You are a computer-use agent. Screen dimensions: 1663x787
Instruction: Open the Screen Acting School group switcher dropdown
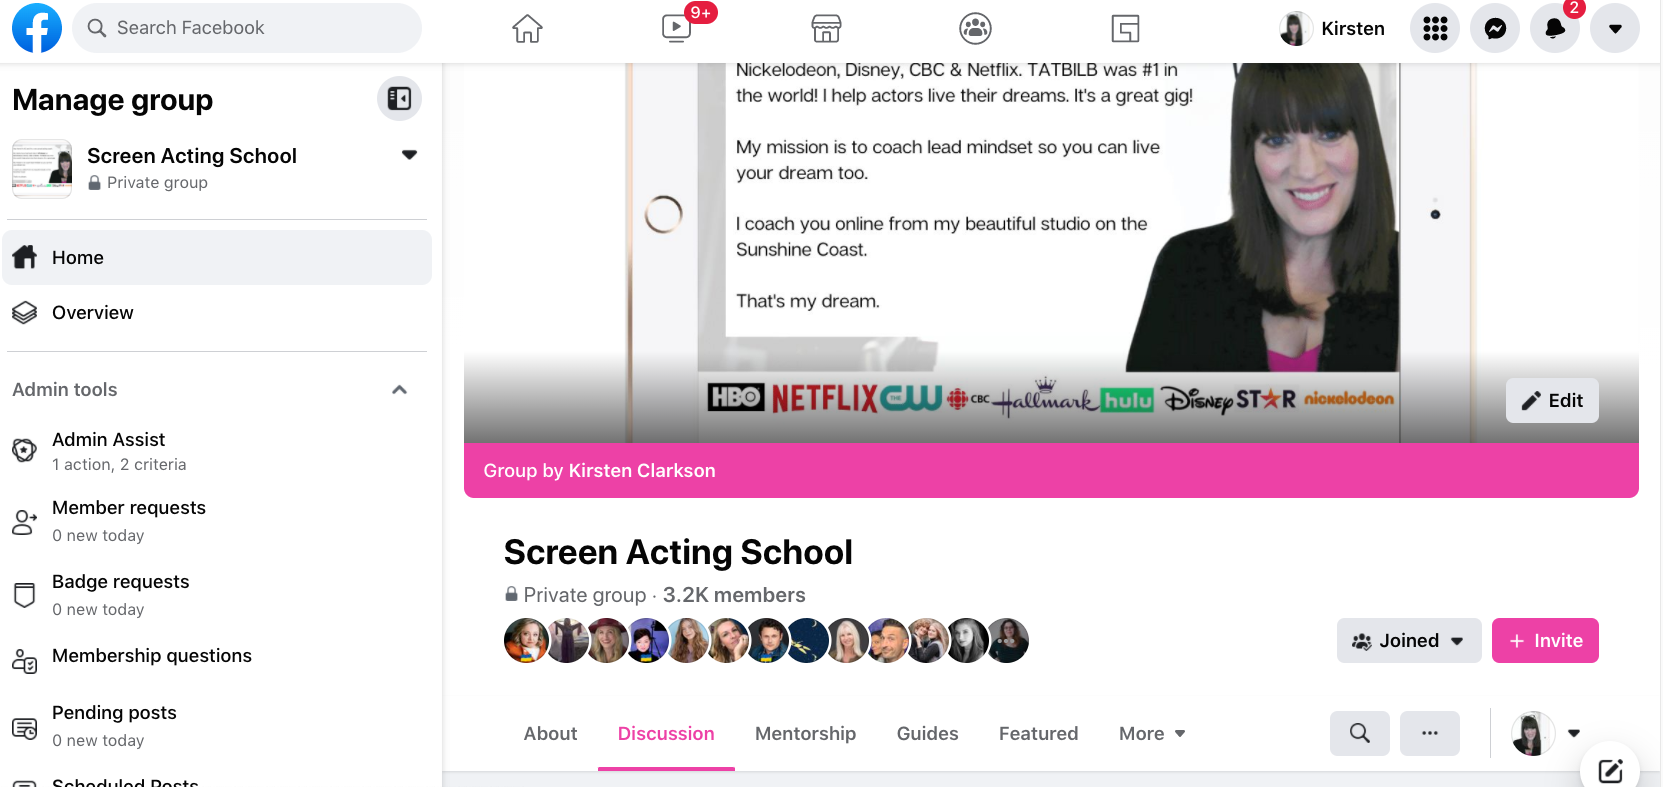coord(409,155)
